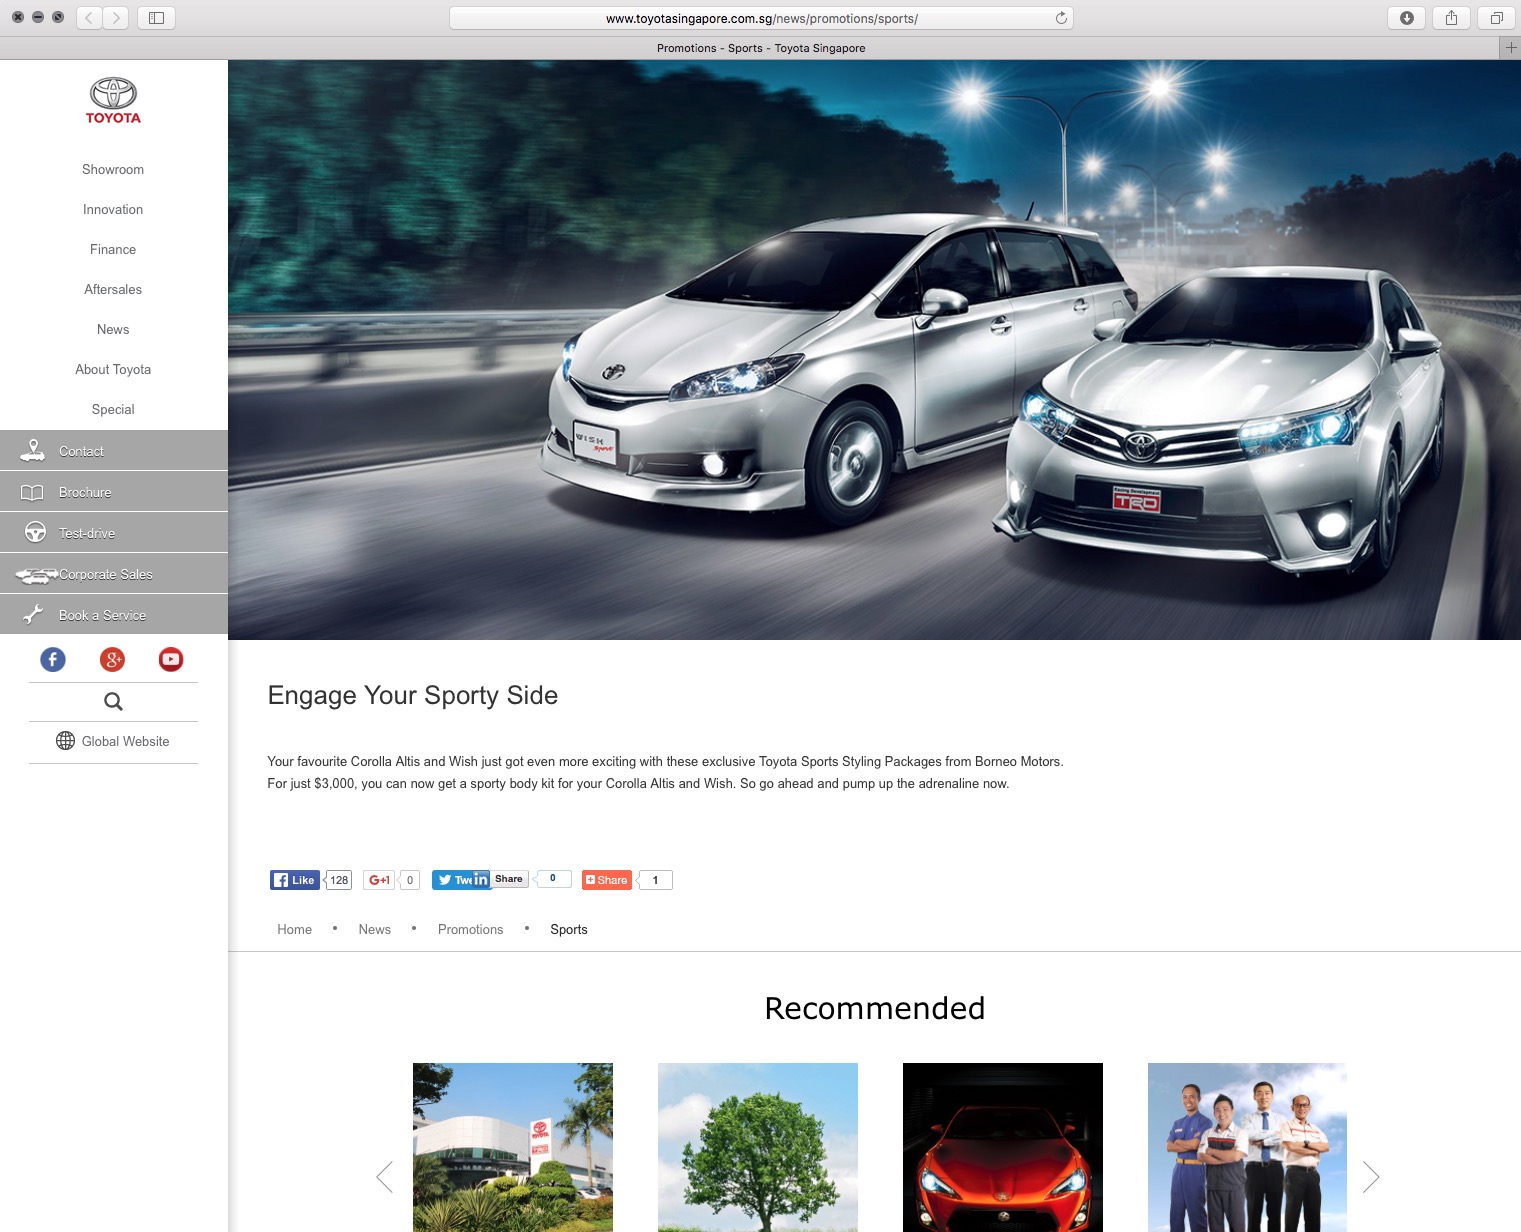
Task: Open the green tree thumbnail
Action: coord(758,1147)
